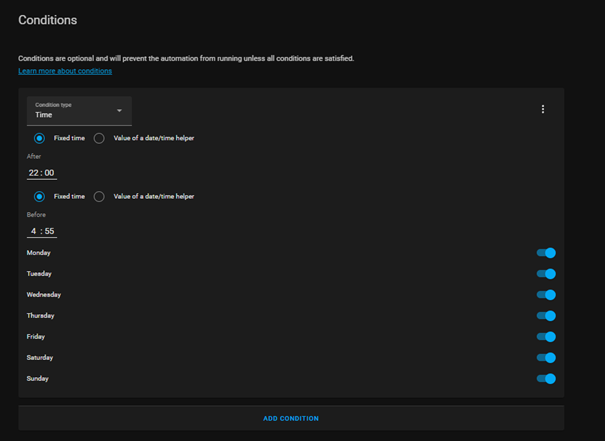Select date/time helper option for Before
This screenshot has width=605, height=441.
coord(99,196)
